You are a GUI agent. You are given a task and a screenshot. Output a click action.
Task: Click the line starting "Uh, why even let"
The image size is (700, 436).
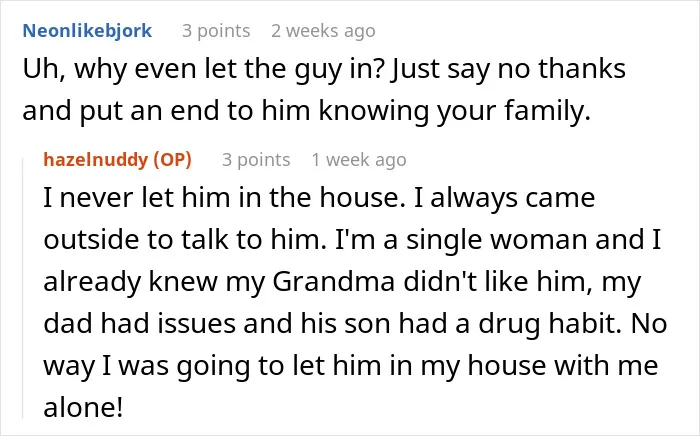[x=324, y=70]
